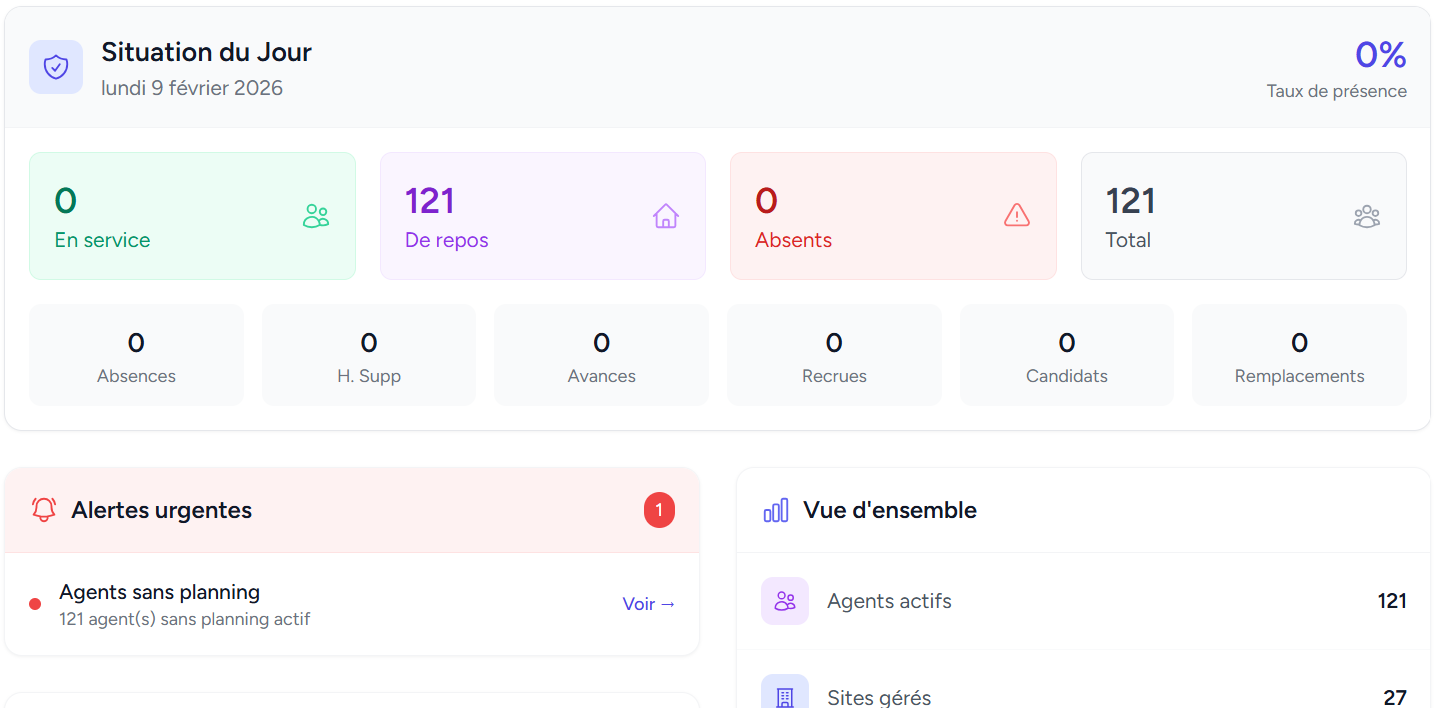Viewport: 1435px width, 708px height.
Task: Click the 0% presence rate value
Action: coord(1381,54)
